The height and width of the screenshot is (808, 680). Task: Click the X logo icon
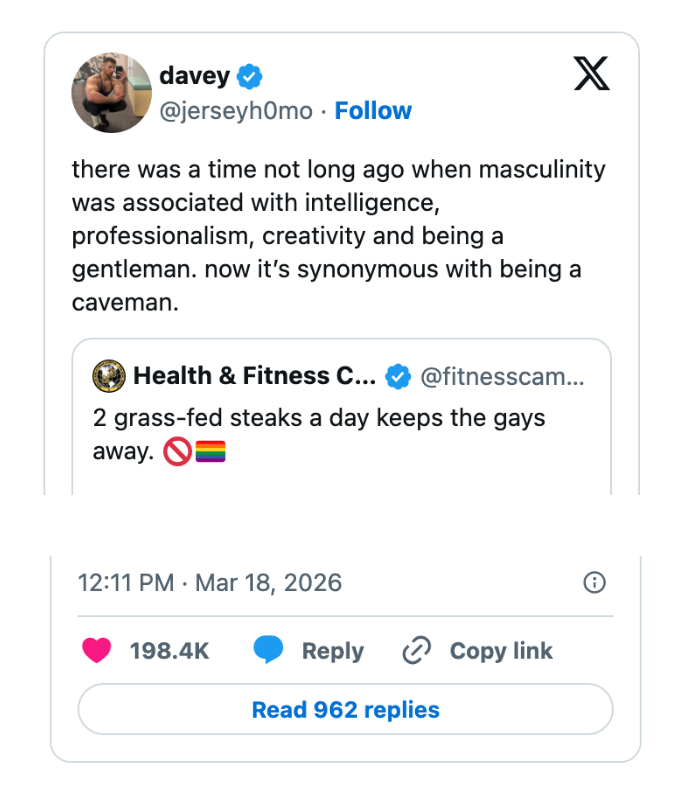point(591,74)
